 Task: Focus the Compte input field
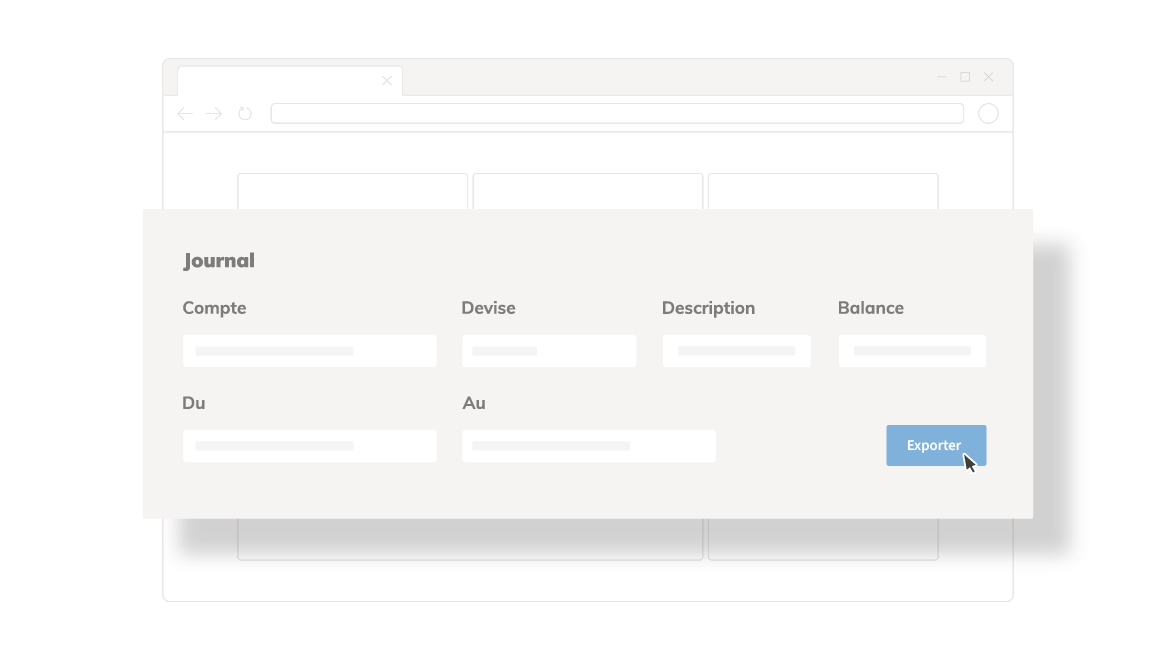coord(310,351)
